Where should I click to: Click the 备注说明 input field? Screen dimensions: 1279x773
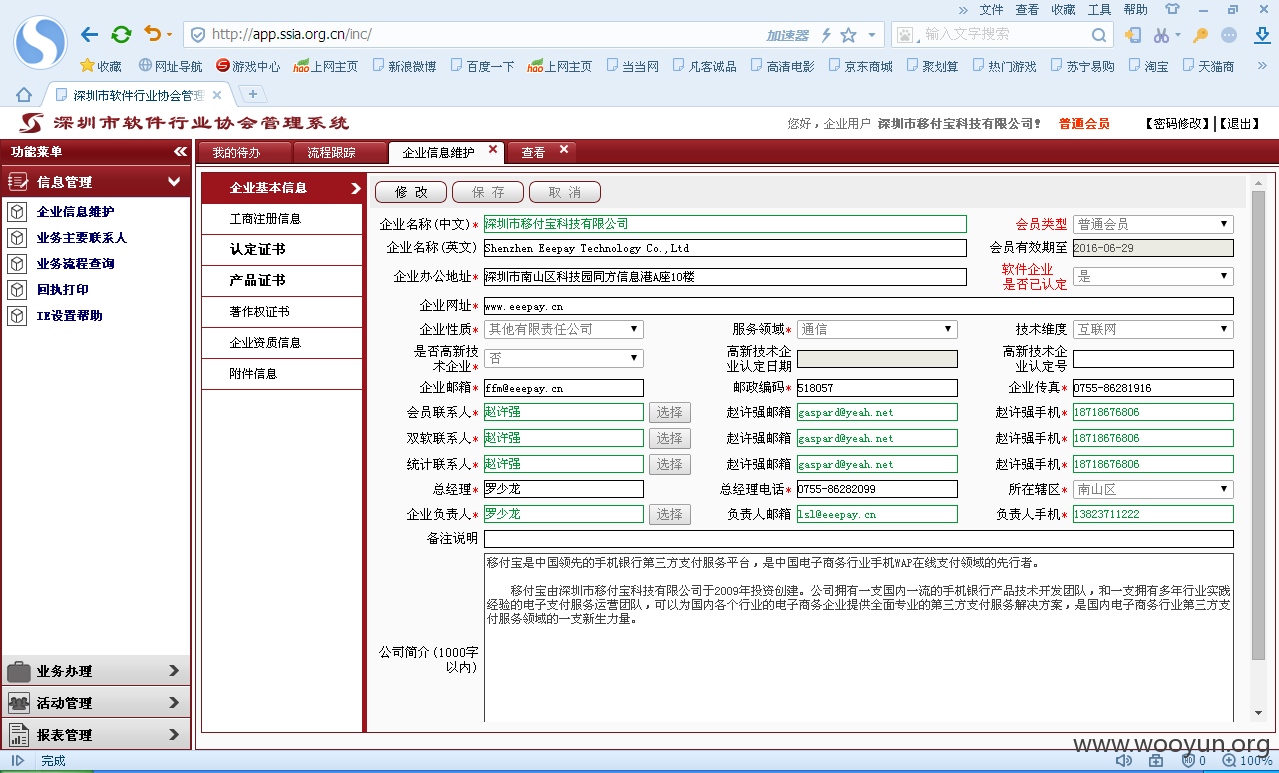pos(859,539)
